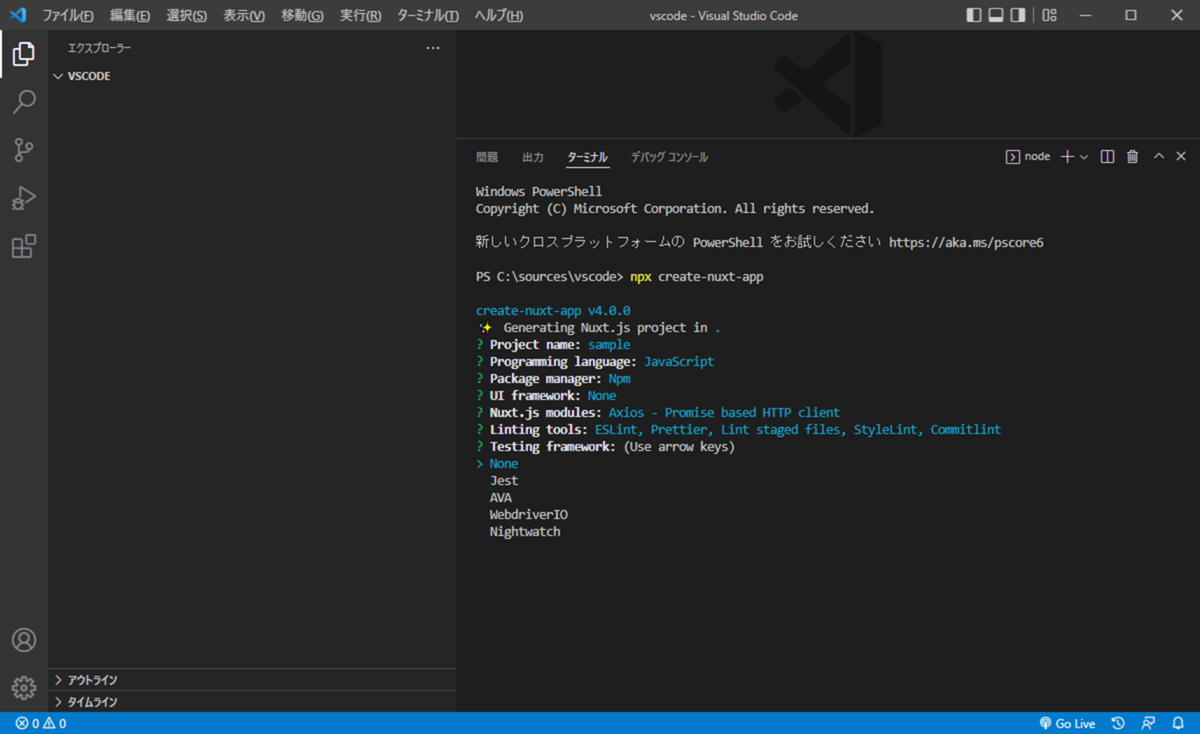
Task: Open the Source Control view
Action: pyautogui.click(x=24, y=150)
